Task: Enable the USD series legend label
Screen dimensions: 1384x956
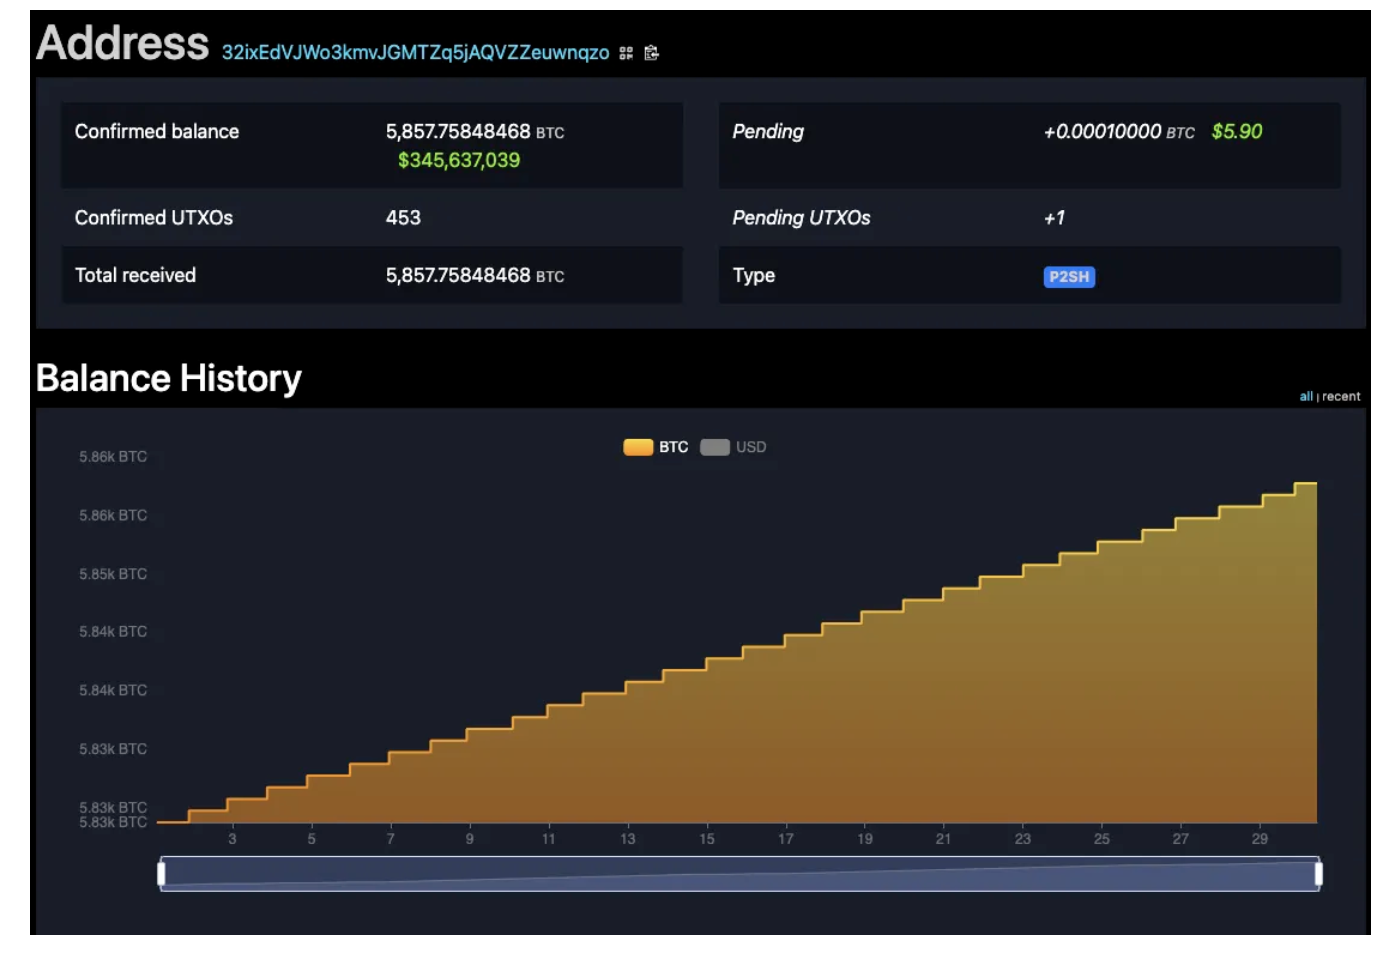Action: (x=751, y=447)
